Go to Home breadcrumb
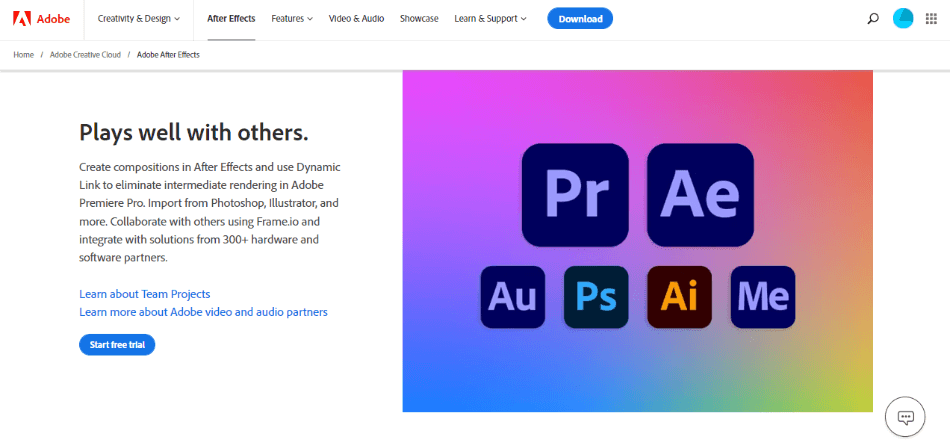The height and width of the screenshot is (445, 950). [24, 55]
